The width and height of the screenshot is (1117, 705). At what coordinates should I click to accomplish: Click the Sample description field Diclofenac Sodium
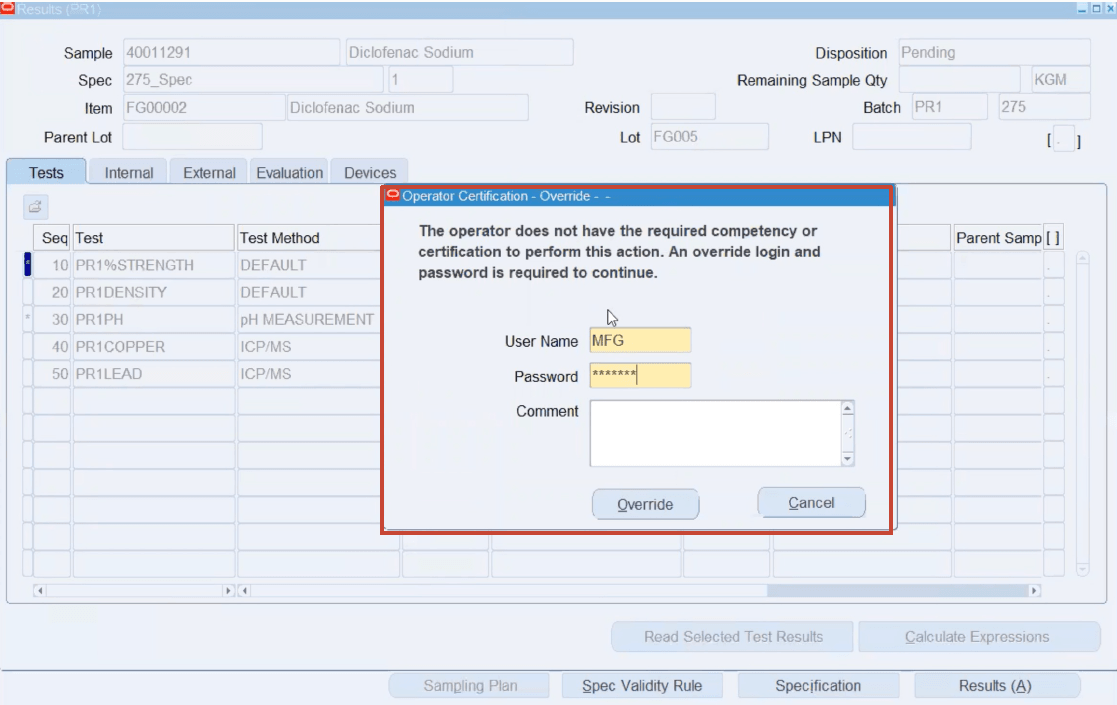[459, 53]
